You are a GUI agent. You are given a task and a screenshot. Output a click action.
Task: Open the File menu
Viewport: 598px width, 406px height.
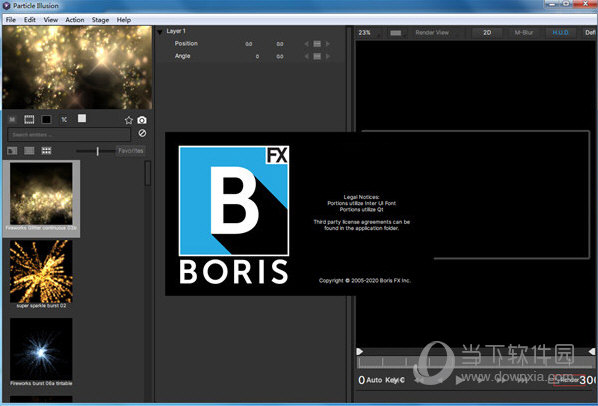click(x=11, y=20)
